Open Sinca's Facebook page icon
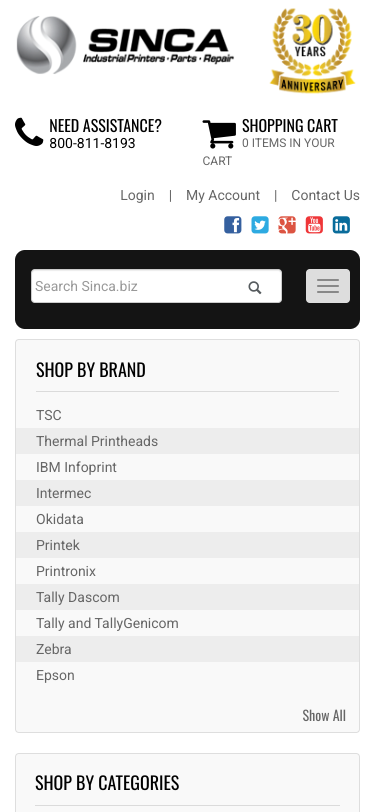This screenshot has width=375, height=812. (233, 225)
